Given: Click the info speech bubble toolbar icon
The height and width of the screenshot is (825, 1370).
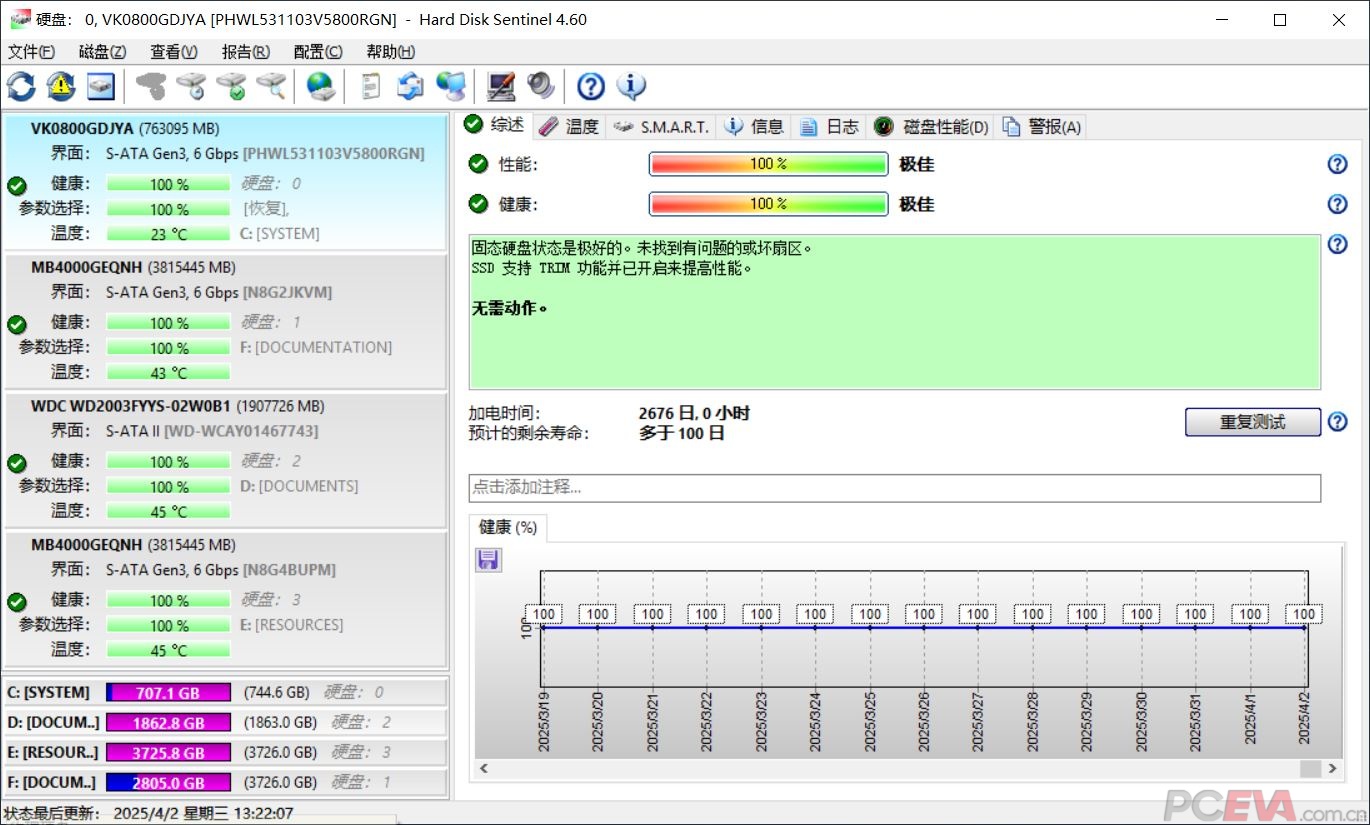Looking at the screenshot, I should 631,87.
